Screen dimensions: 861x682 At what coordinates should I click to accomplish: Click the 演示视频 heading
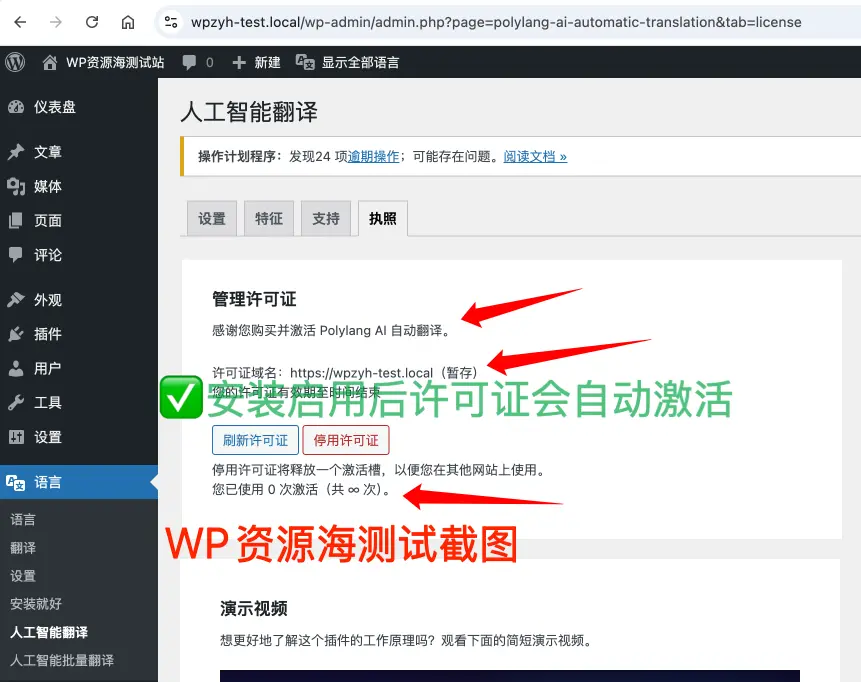[x=254, y=608]
